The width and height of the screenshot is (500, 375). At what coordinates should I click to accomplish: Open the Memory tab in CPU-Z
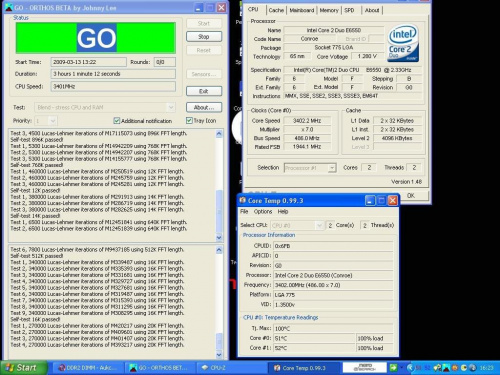[x=329, y=10]
